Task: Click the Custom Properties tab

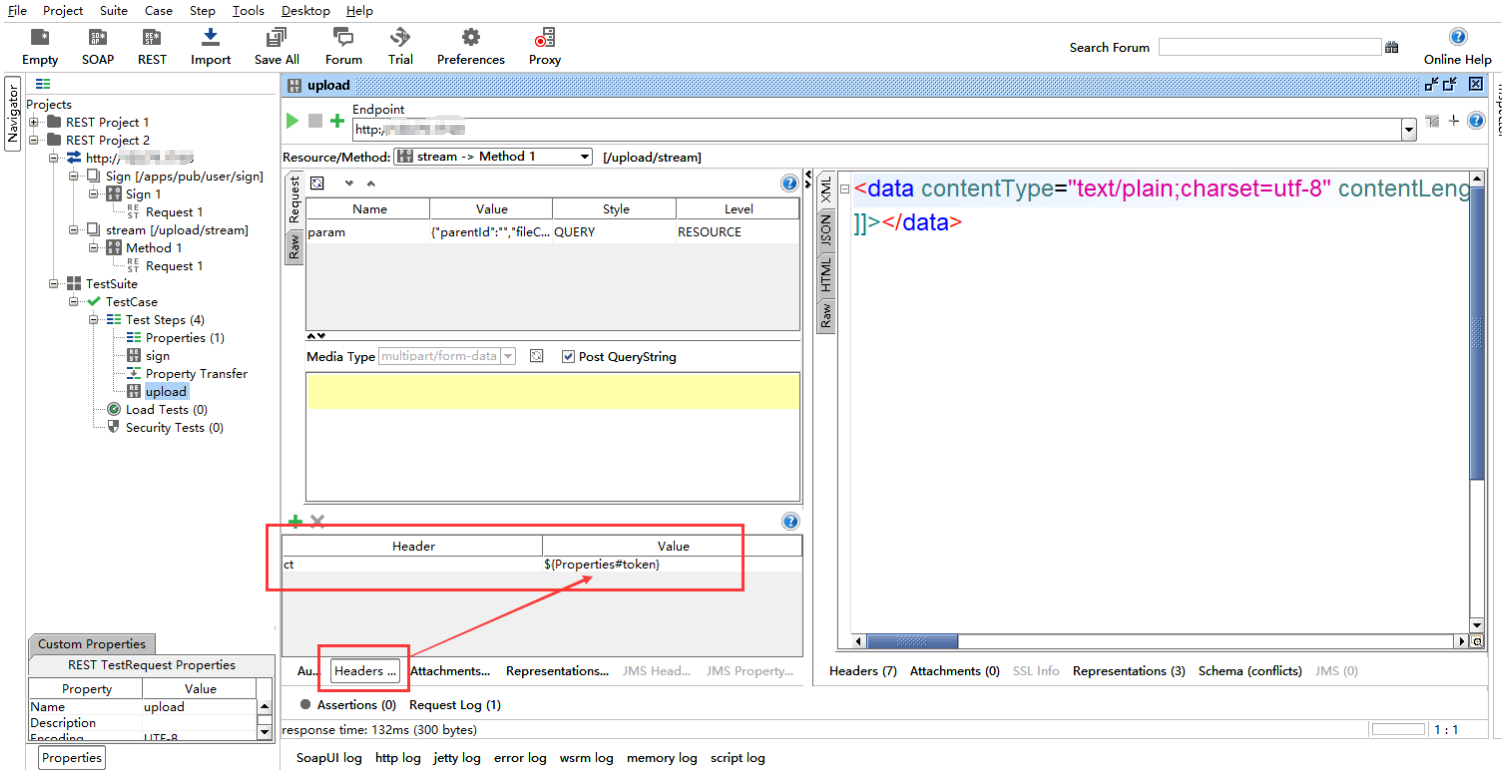Action: click(x=91, y=644)
